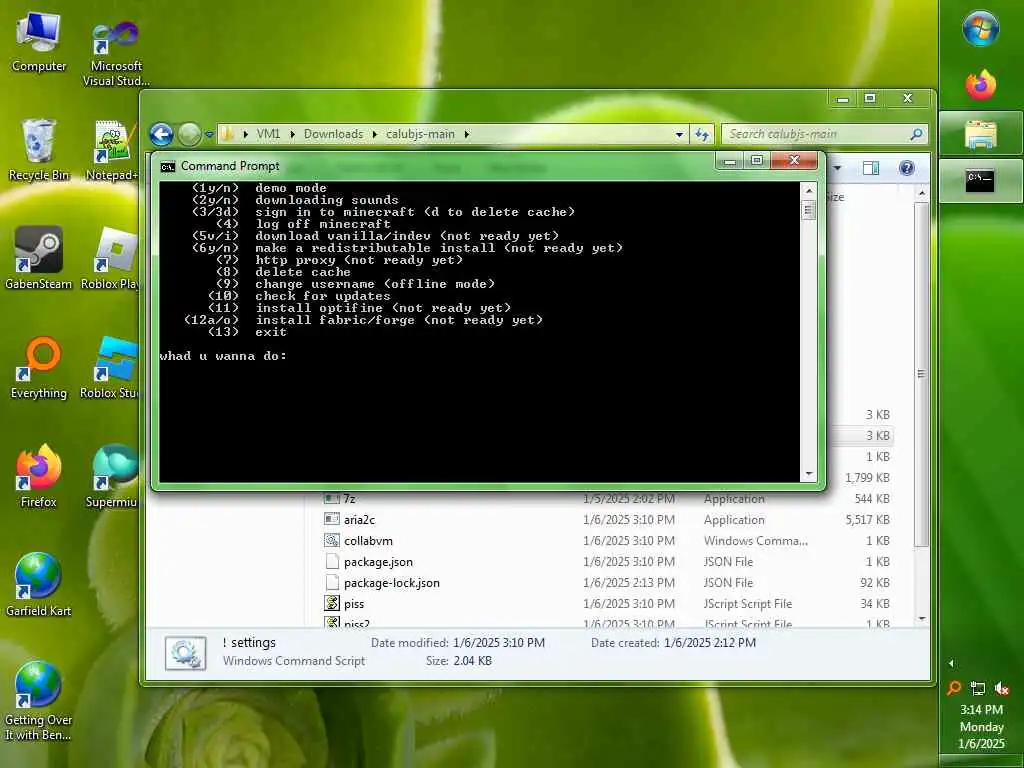The height and width of the screenshot is (768, 1024).
Task: Minimize the Command Prompt window
Action: 730,160
